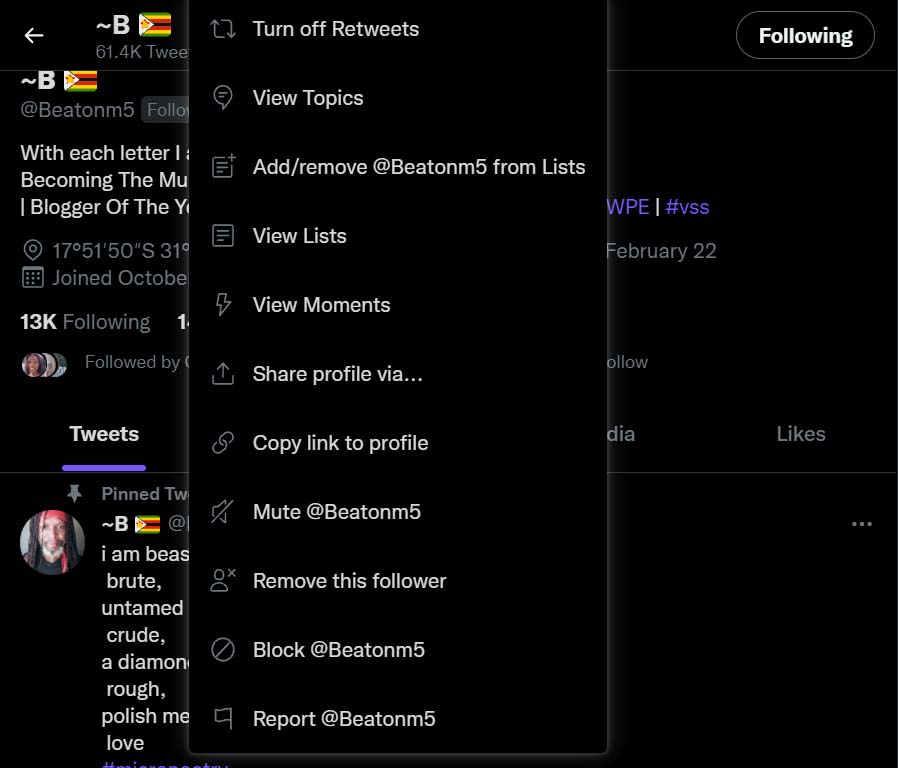Choose Remove this follower option

tap(349, 581)
